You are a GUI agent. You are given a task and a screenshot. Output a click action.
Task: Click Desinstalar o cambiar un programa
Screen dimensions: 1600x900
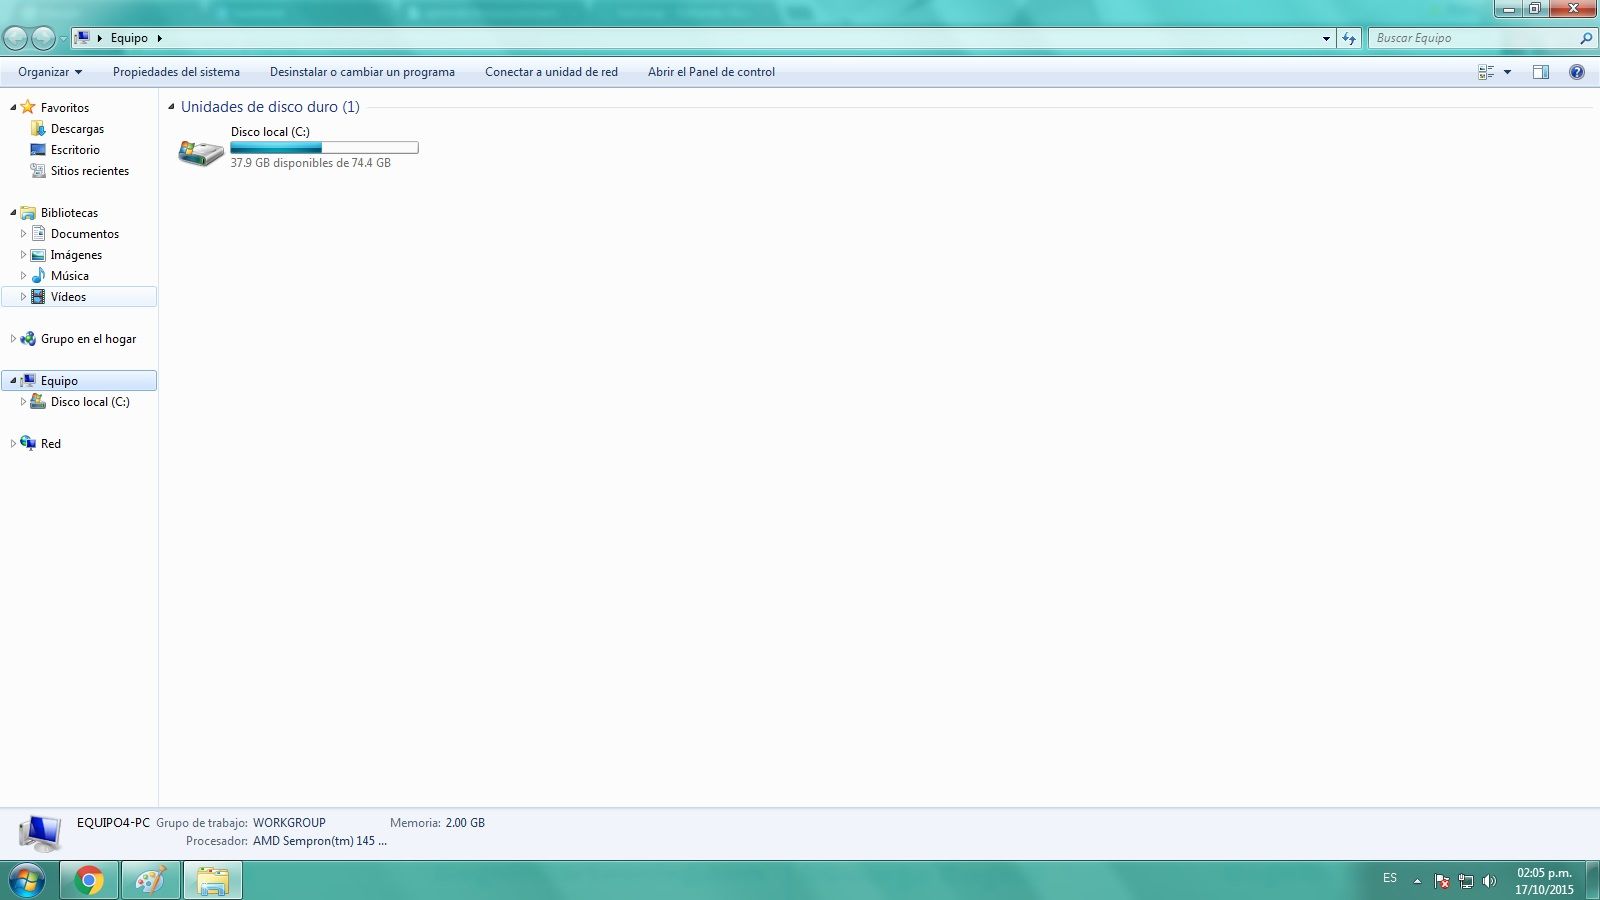362,72
